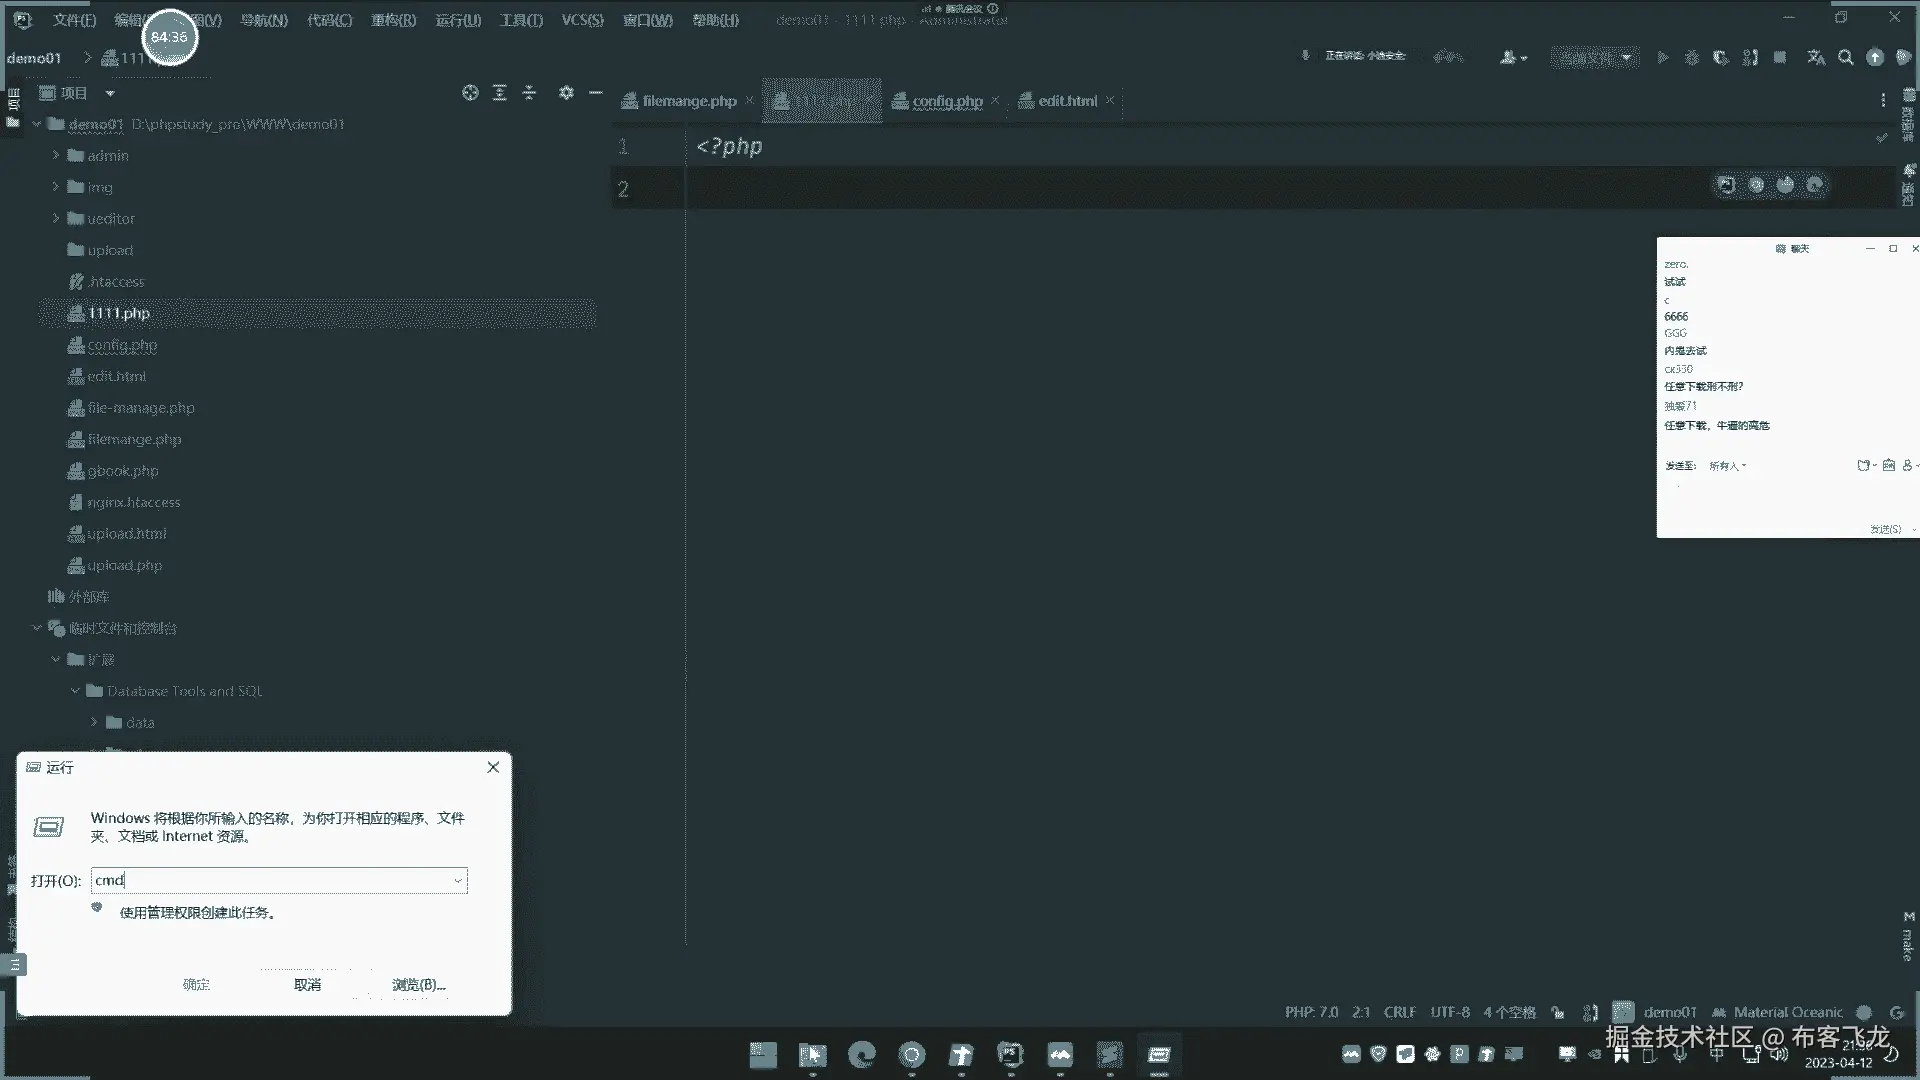
Task: Click the Material Oceanic theme indicator
Action: click(x=1787, y=1012)
